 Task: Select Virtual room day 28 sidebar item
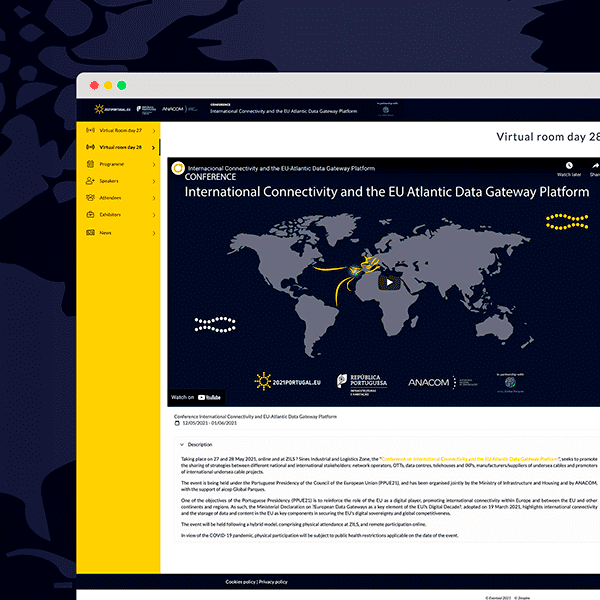pos(118,147)
